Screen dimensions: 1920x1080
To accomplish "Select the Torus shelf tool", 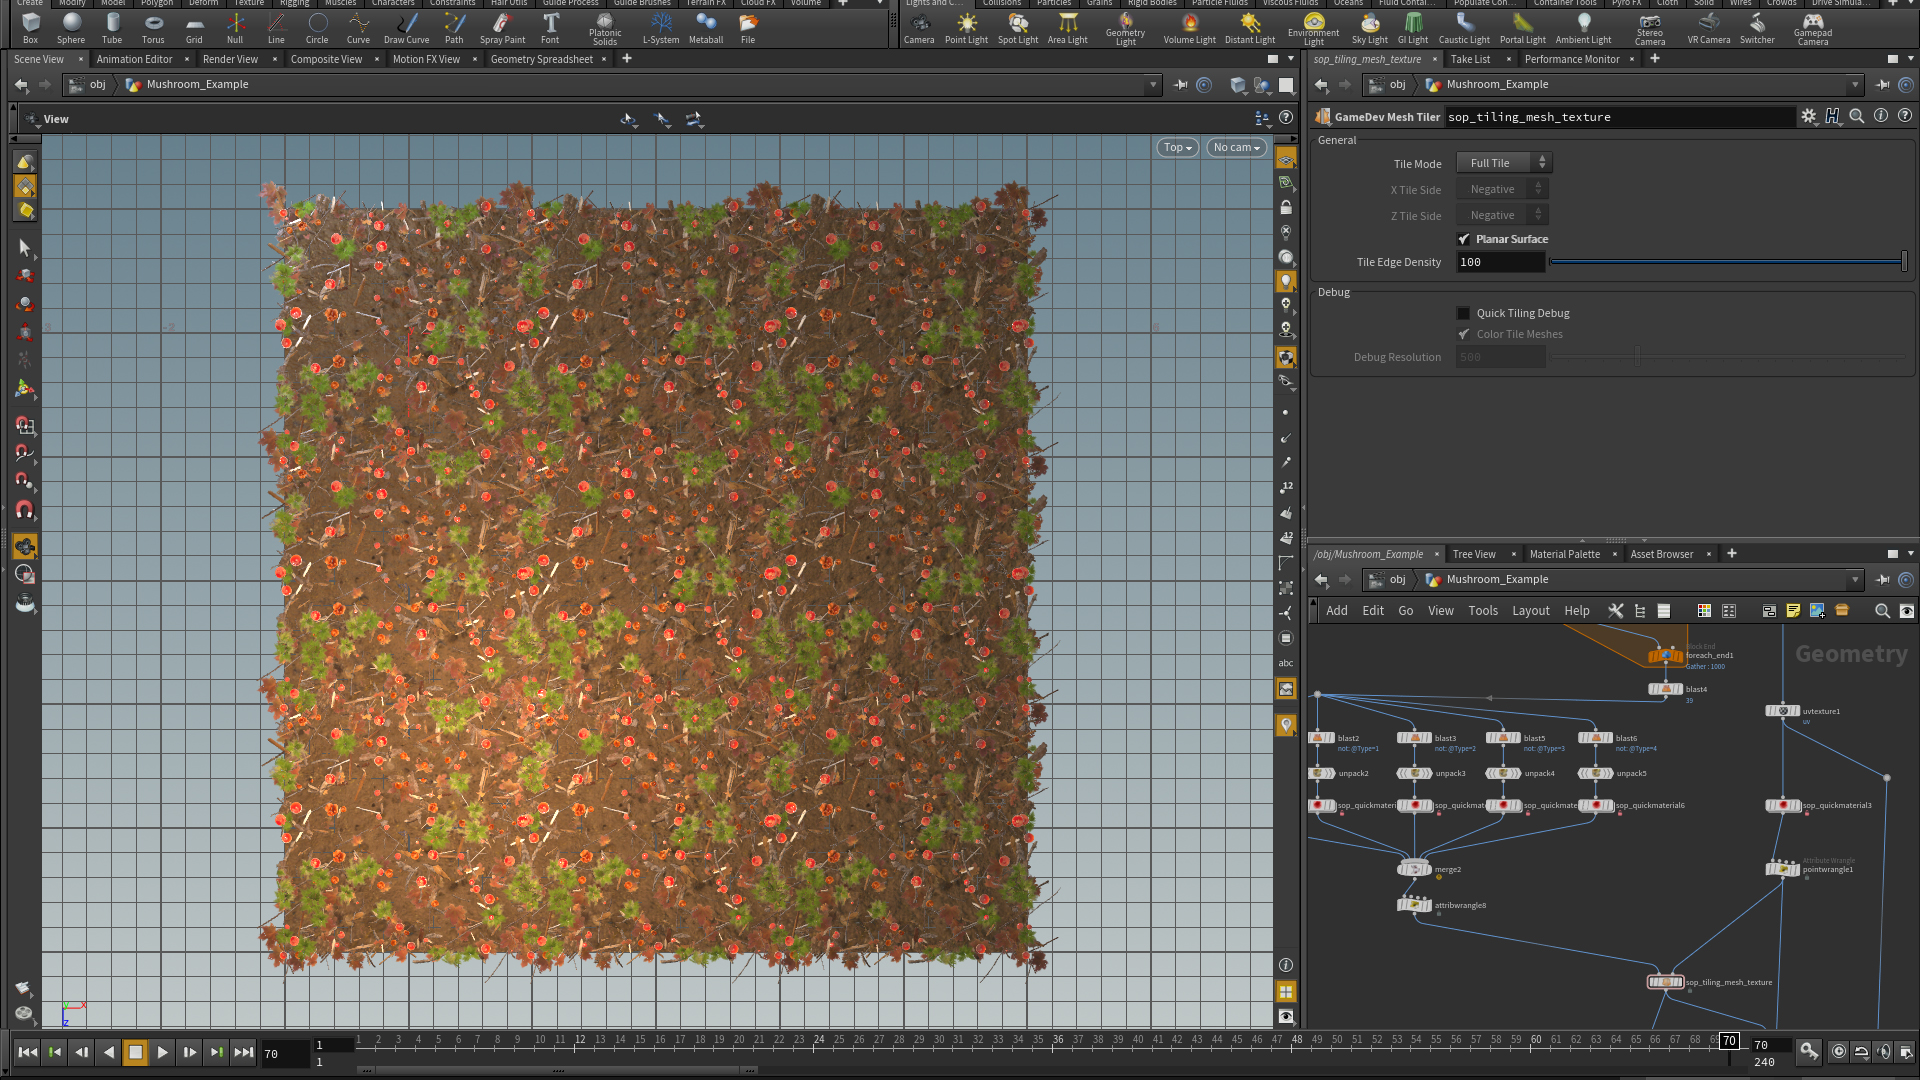I will pos(153,27).
